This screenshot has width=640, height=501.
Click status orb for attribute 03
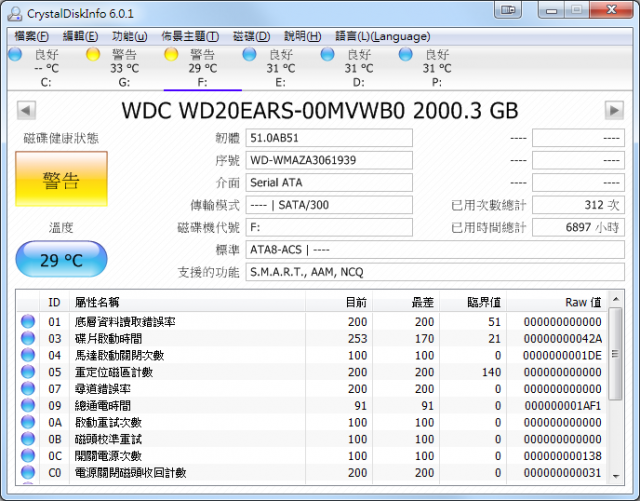pos(28,338)
